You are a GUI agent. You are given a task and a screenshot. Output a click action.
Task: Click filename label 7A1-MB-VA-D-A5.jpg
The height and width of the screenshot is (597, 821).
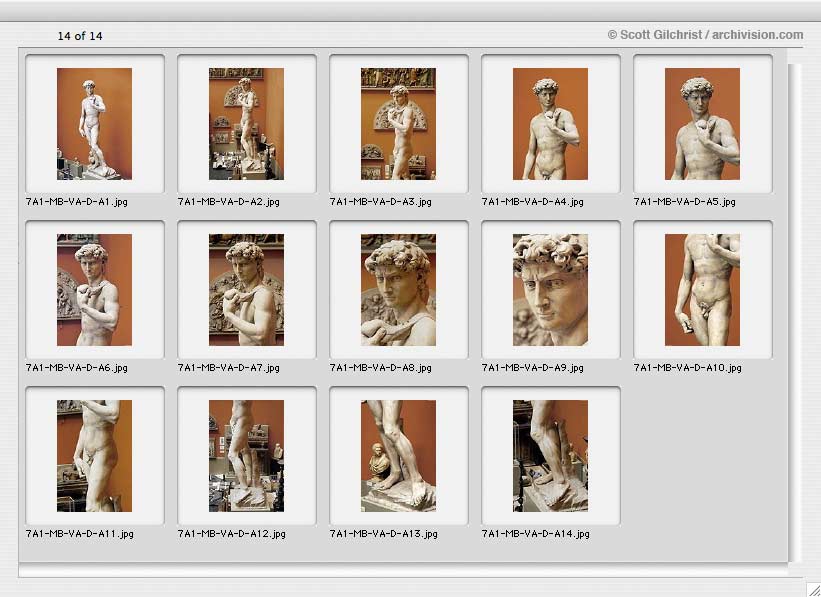coord(684,202)
